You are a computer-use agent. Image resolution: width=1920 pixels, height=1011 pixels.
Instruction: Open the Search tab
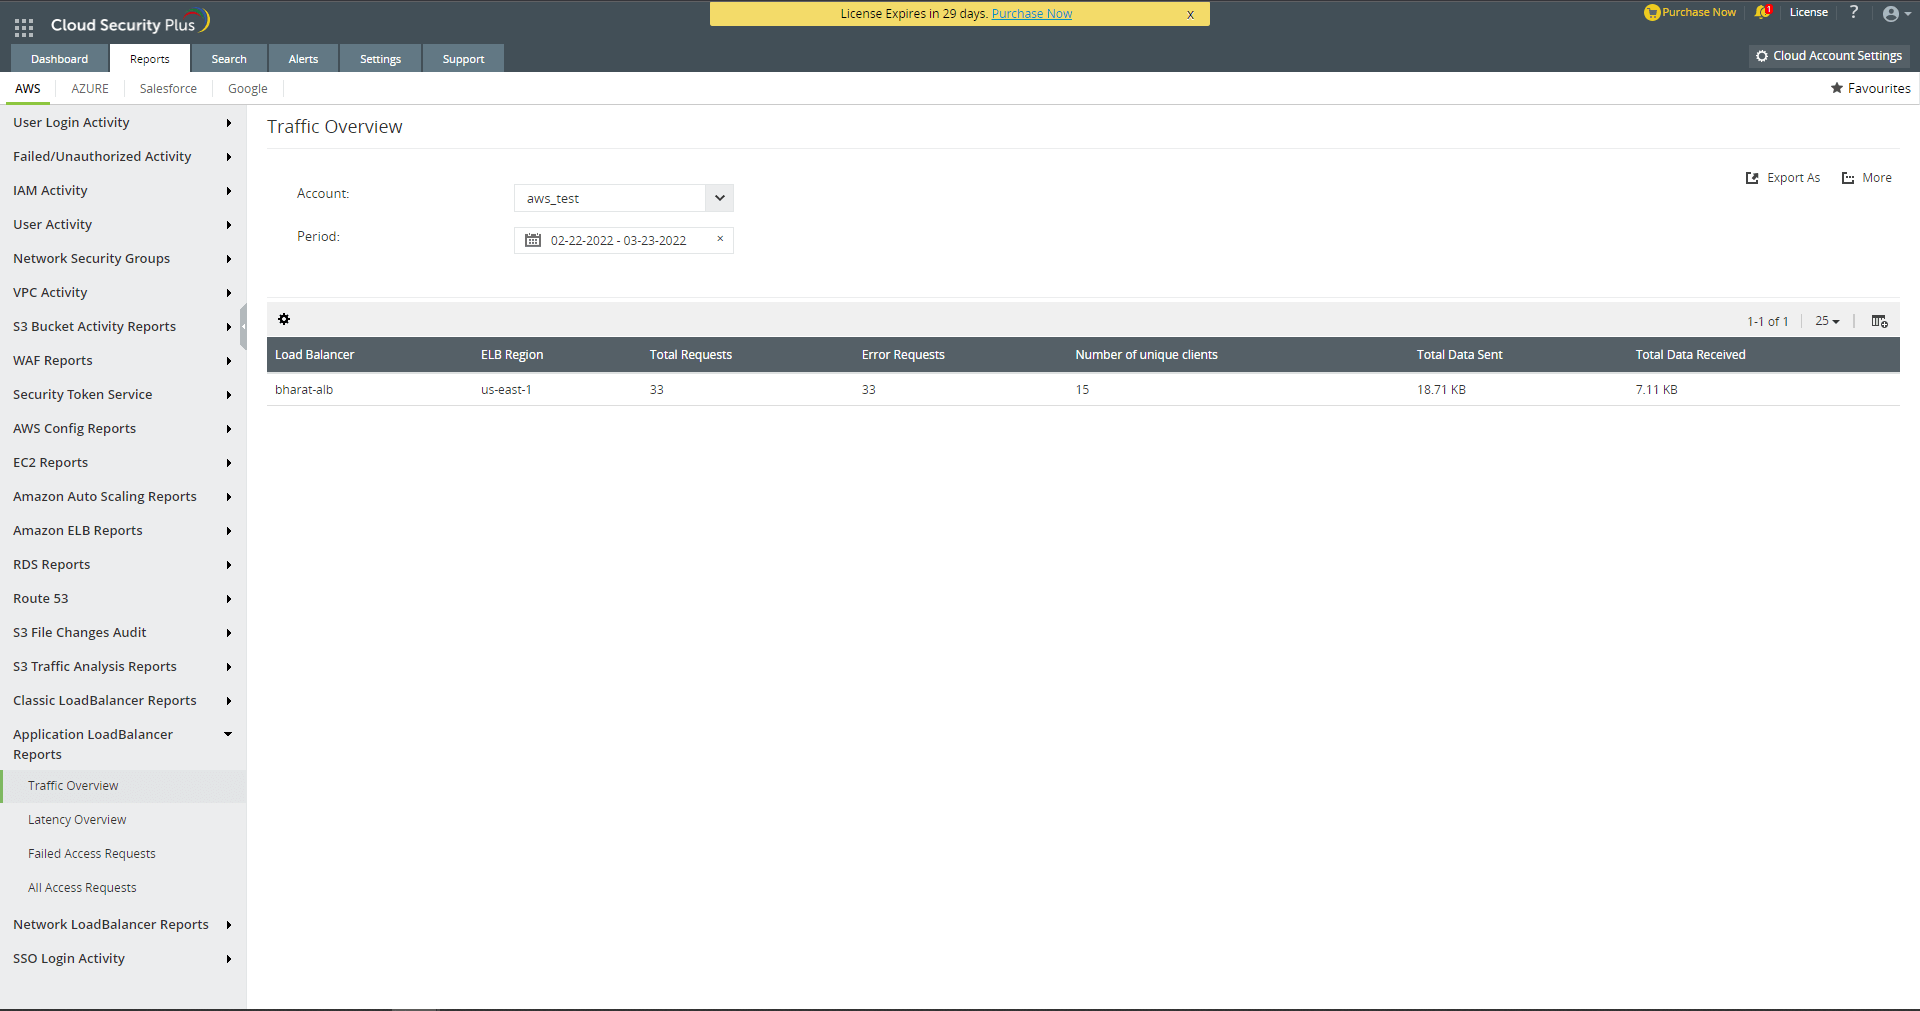click(229, 59)
